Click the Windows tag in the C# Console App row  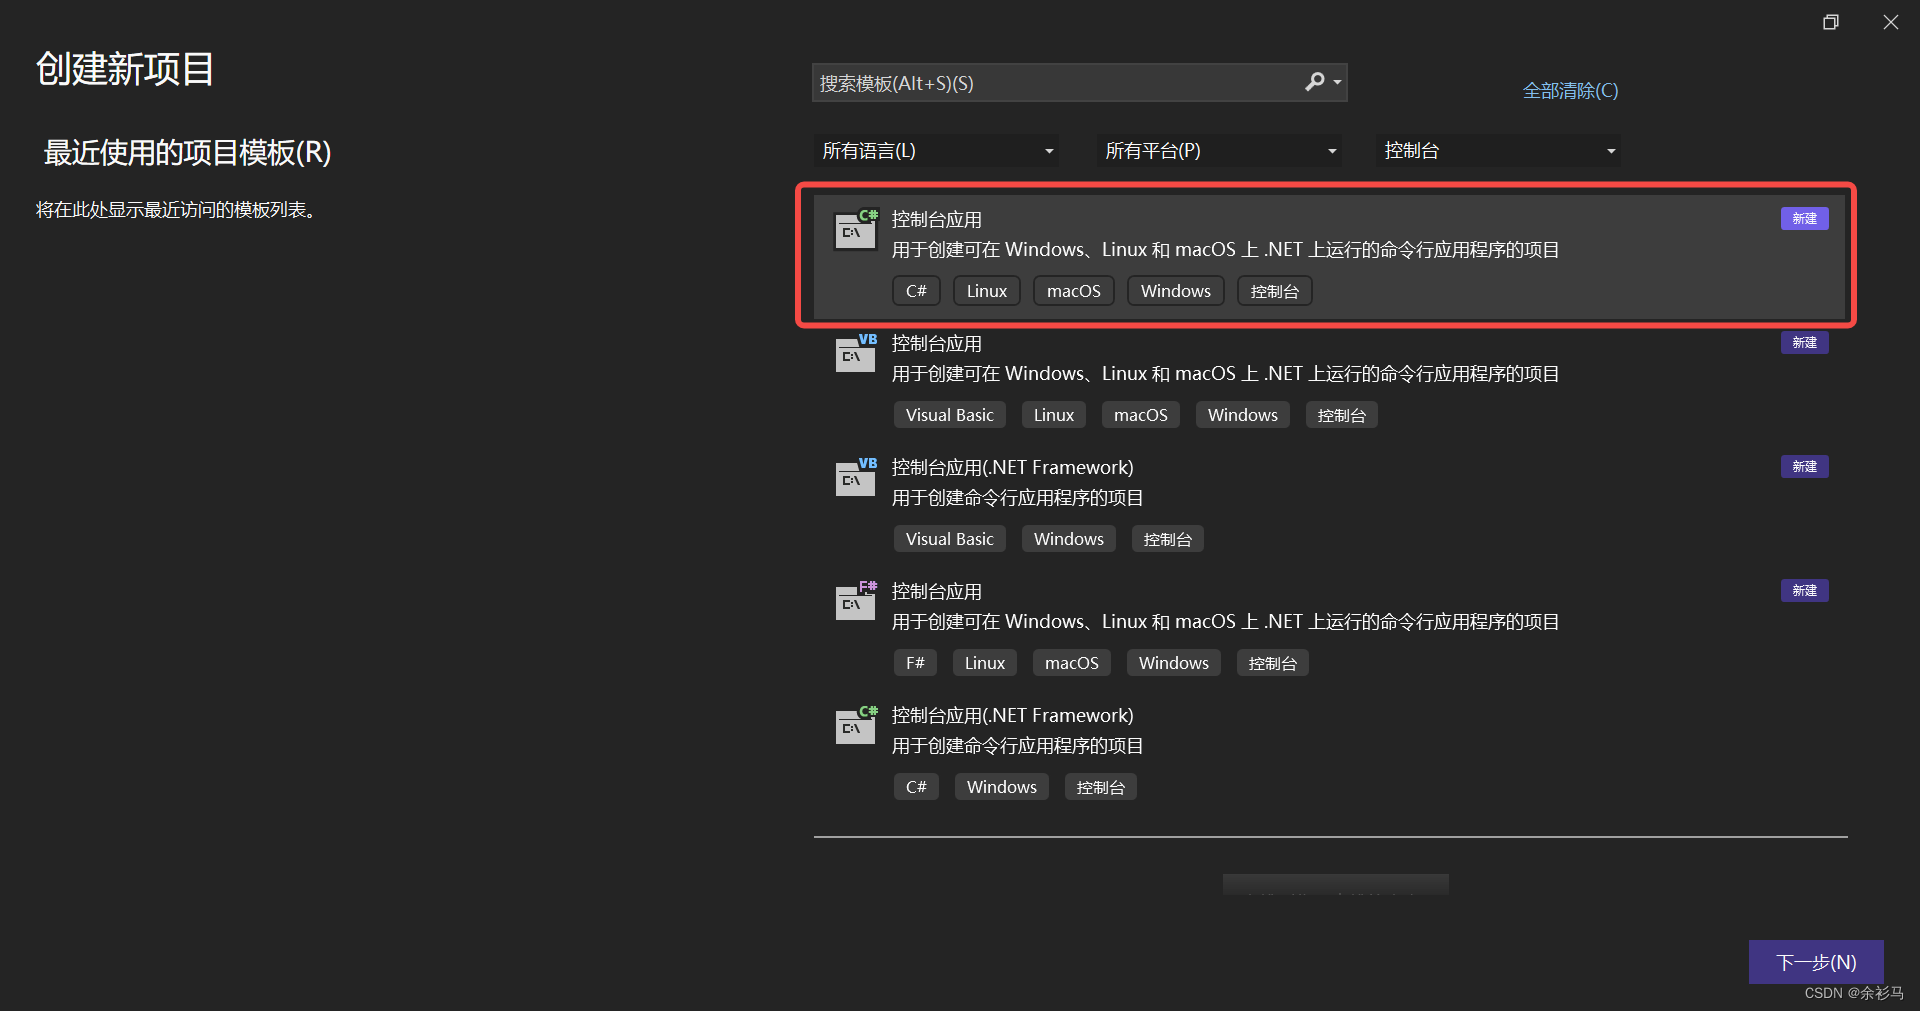1176,291
